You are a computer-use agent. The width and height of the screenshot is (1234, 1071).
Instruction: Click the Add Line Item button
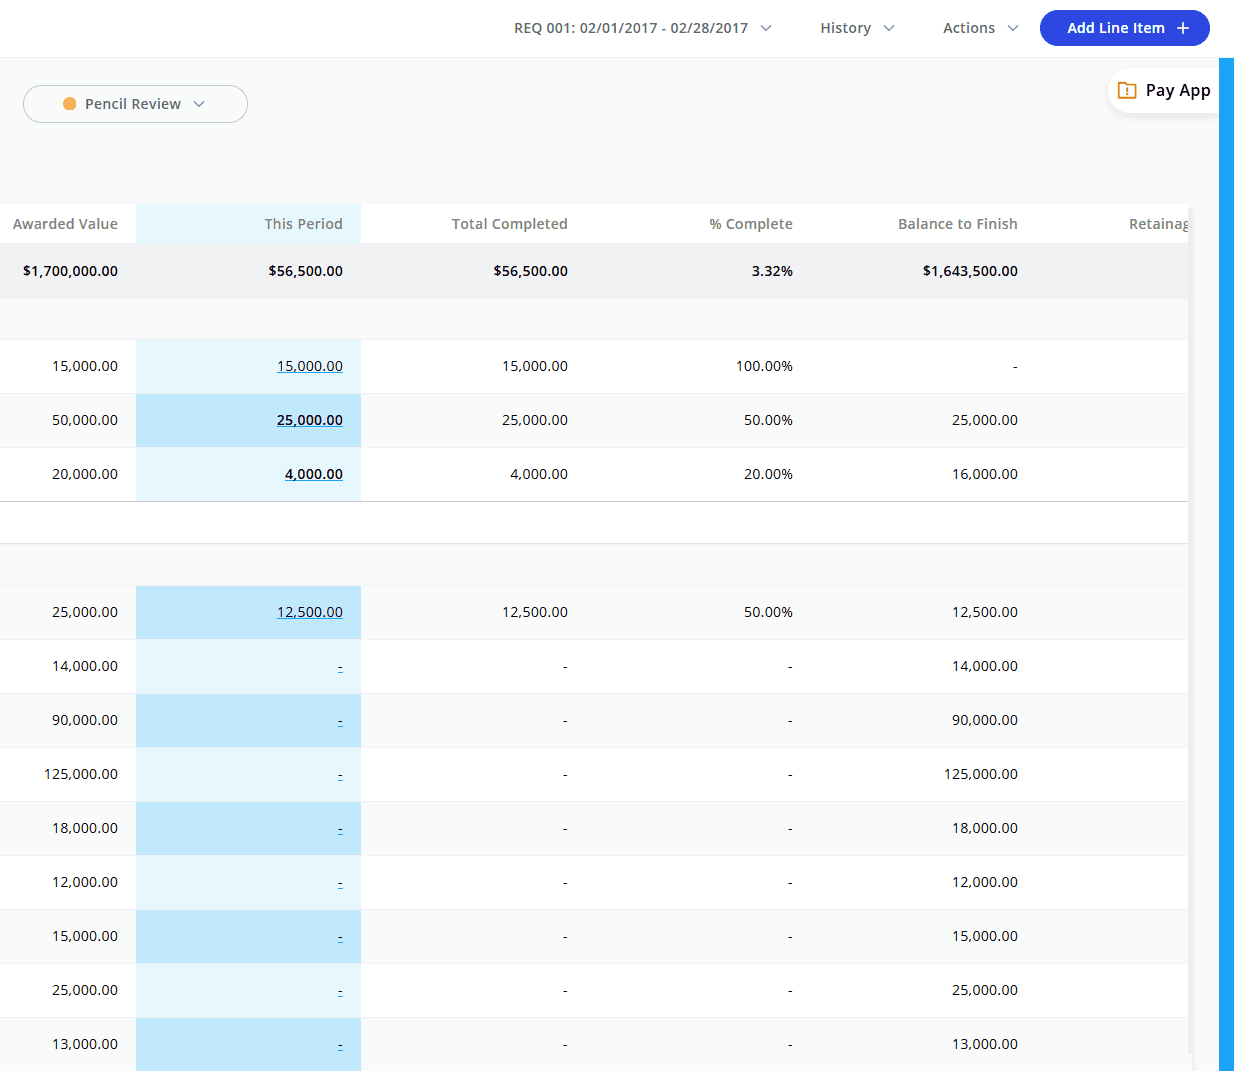[x=1116, y=28]
